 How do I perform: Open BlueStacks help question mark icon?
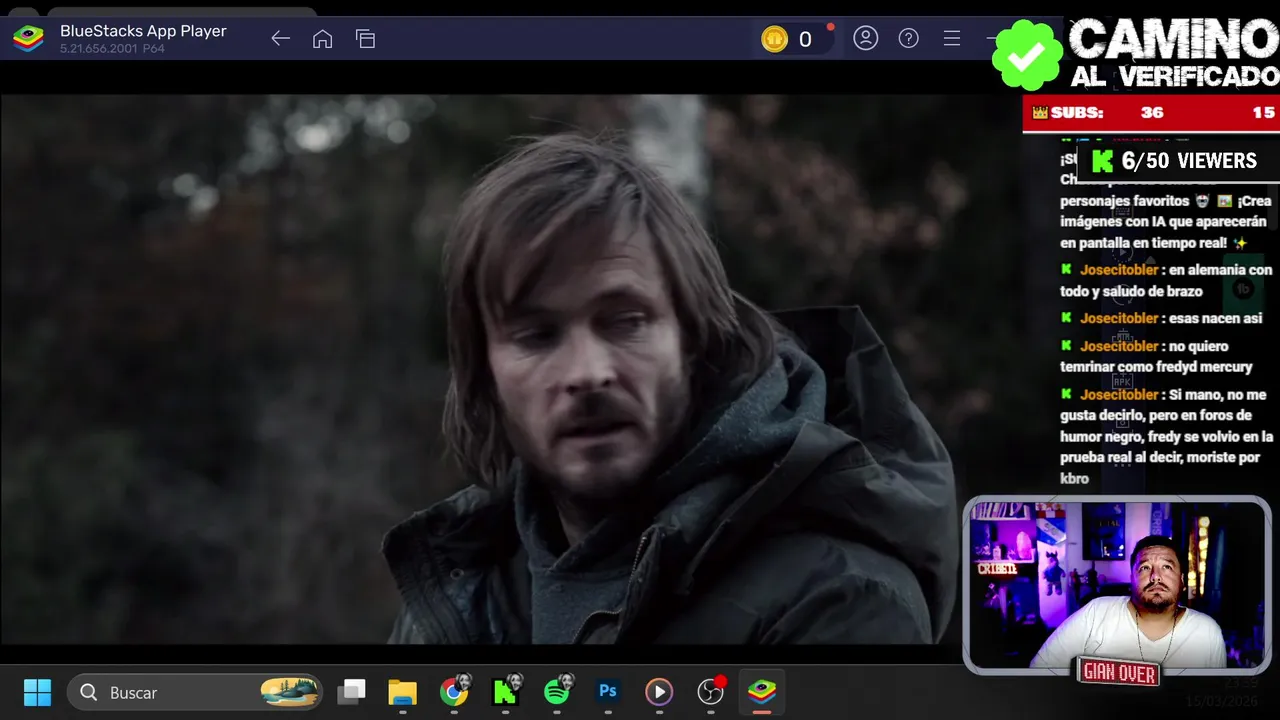(908, 38)
